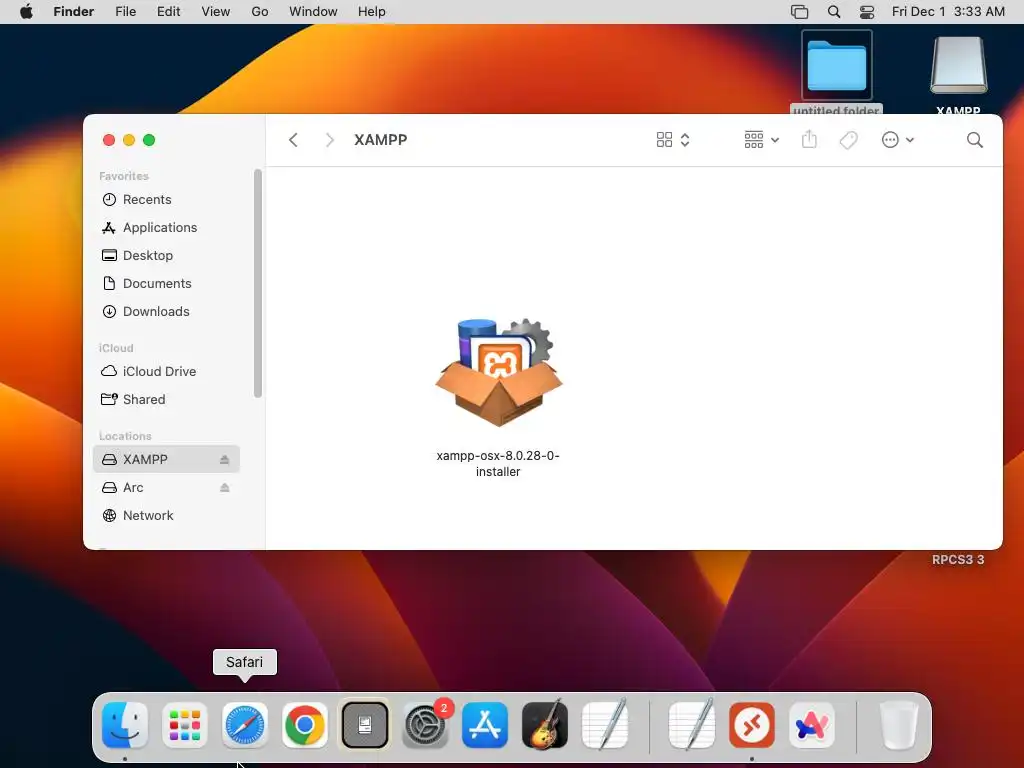Open Launchpad from the Dock

click(x=185, y=725)
